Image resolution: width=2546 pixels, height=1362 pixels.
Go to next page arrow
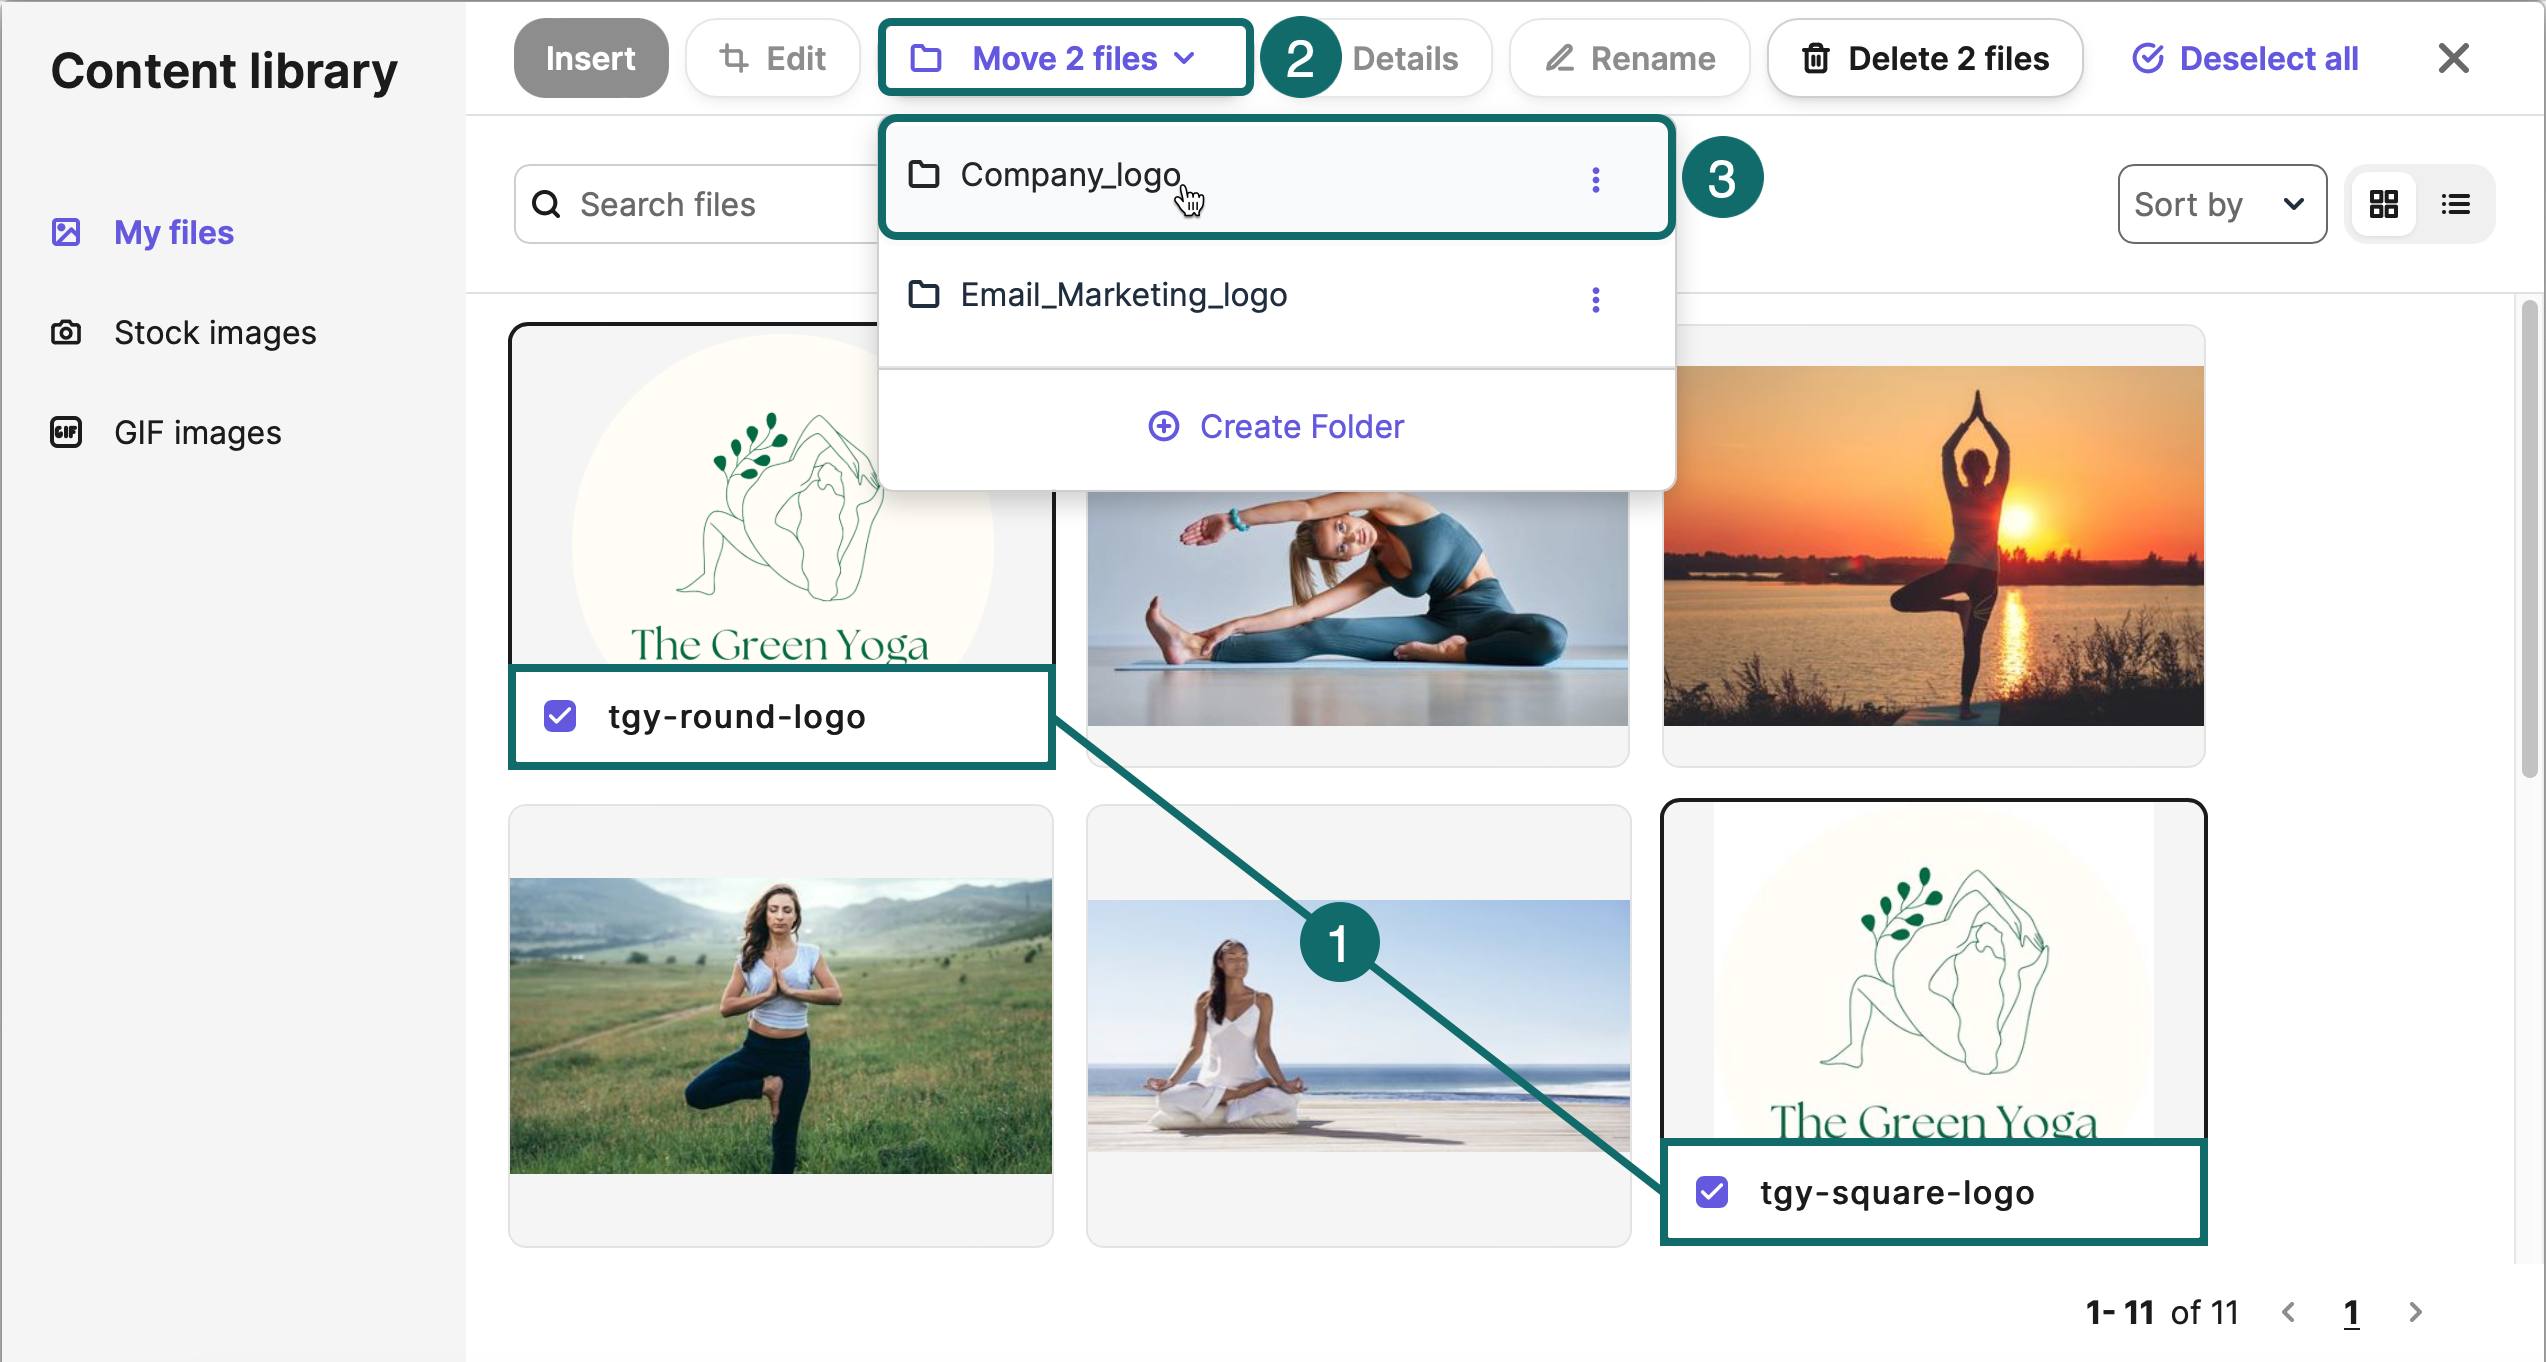[2415, 1312]
